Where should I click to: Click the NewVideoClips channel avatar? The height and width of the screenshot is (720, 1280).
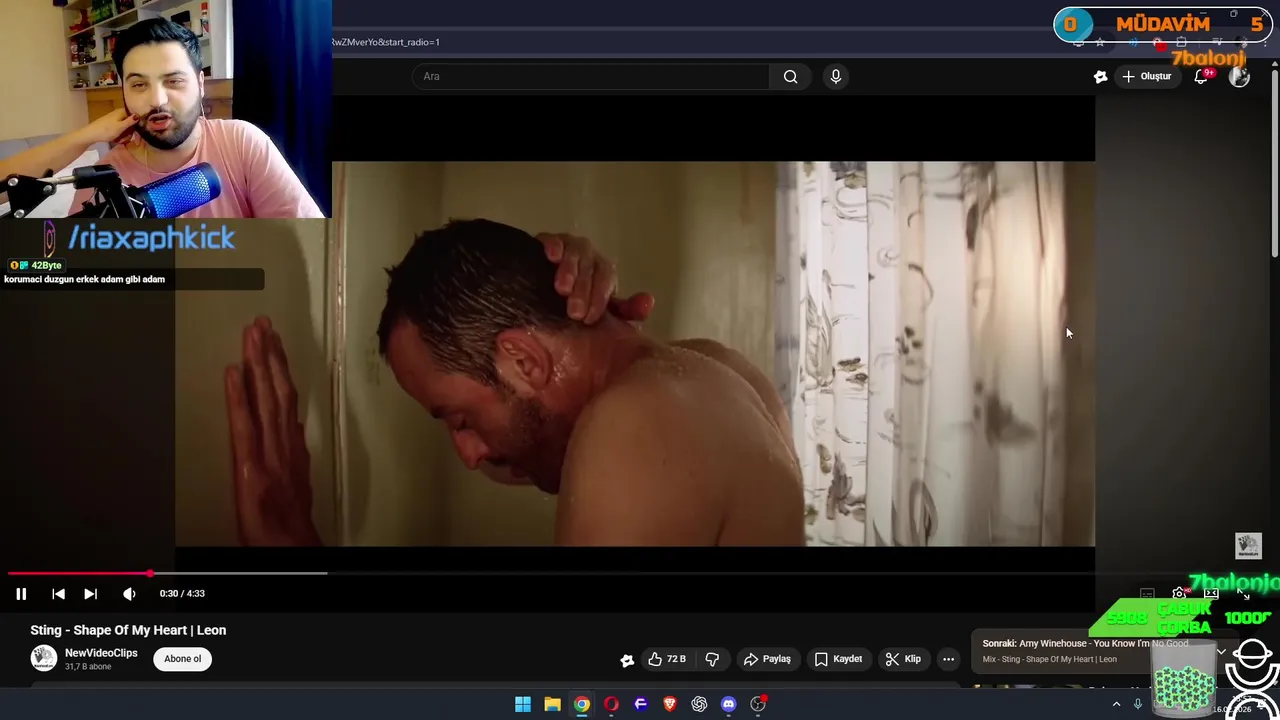pyautogui.click(x=44, y=658)
